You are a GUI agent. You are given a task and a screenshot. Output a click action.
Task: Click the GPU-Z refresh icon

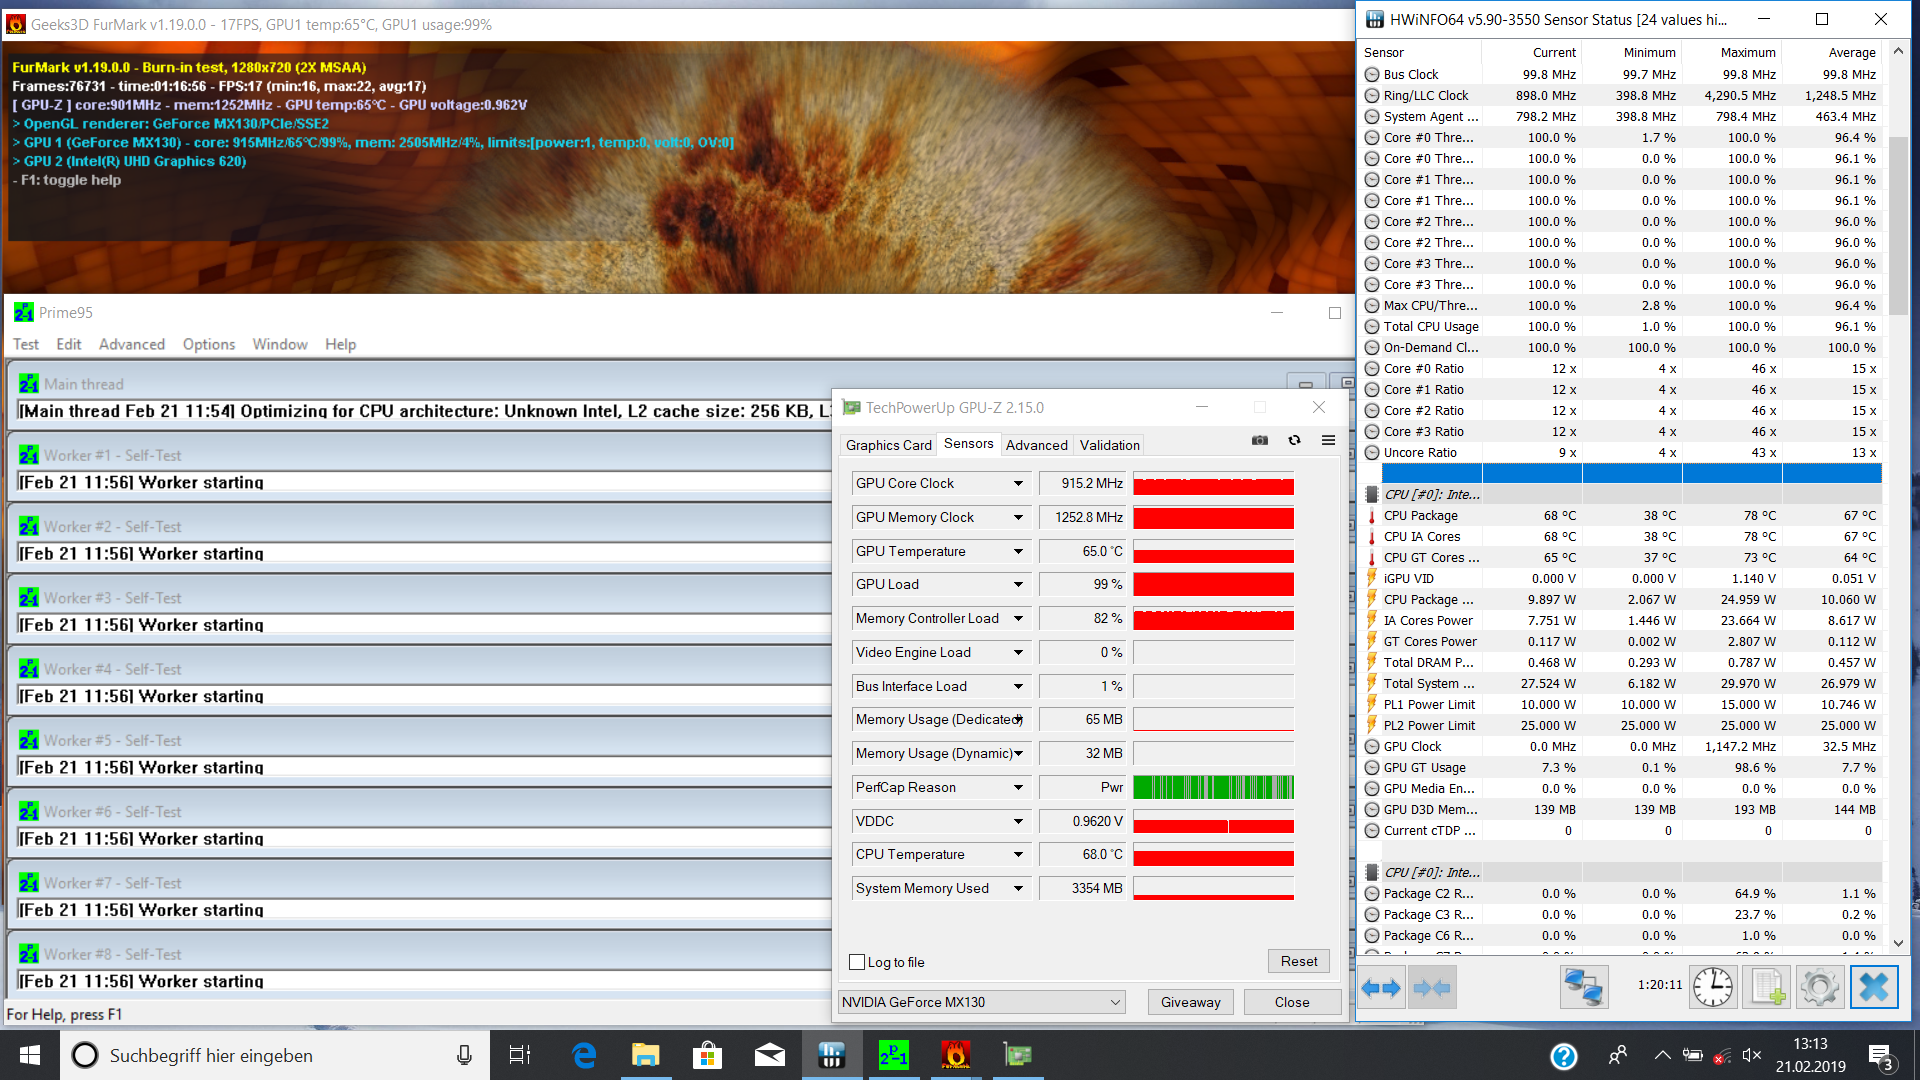point(1294,441)
